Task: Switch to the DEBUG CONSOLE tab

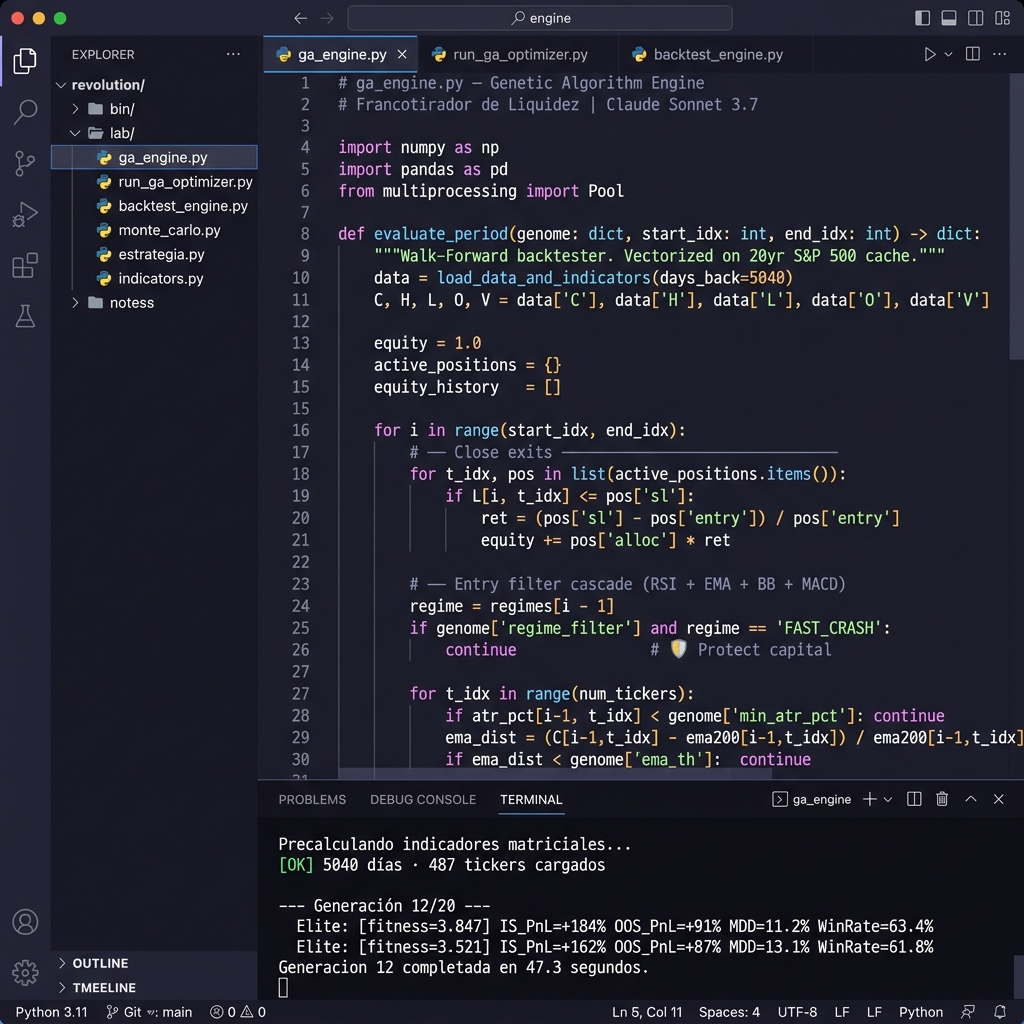Action: click(423, 799)
